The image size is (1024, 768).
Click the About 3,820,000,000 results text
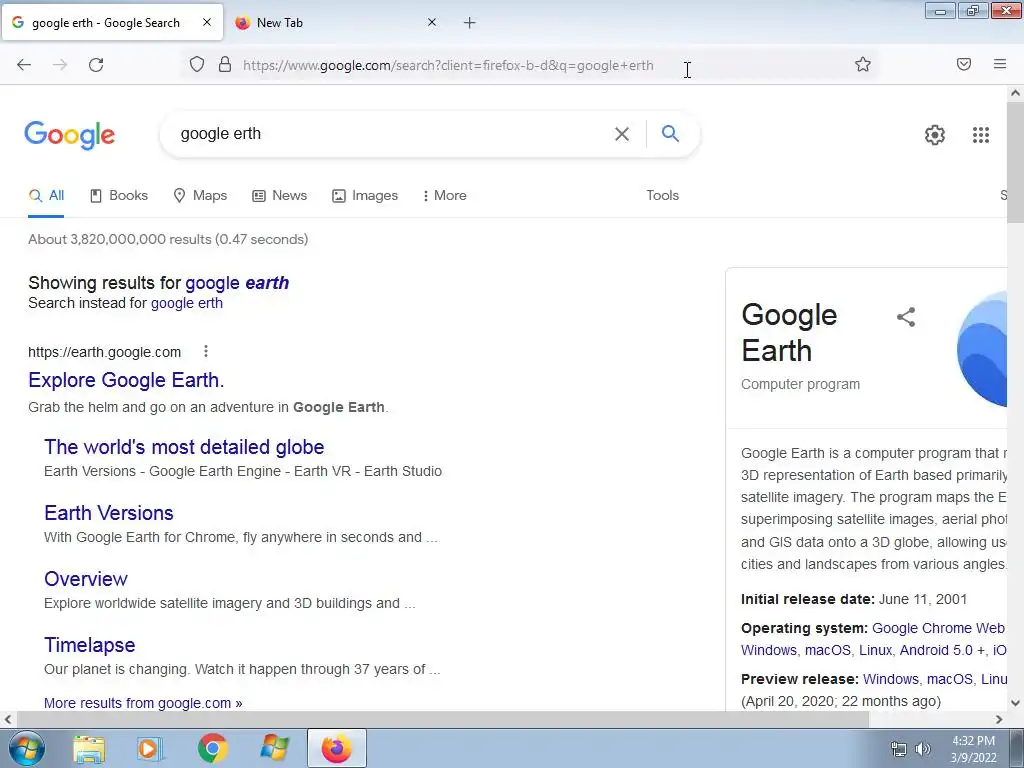click(x=168, y=239)
